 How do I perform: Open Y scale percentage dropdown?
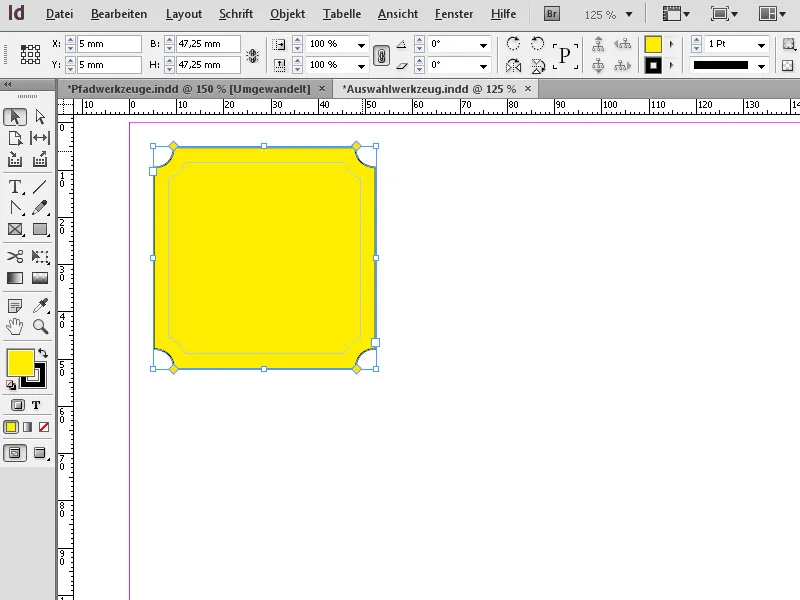pyautogui.click(x=361, y=66)
